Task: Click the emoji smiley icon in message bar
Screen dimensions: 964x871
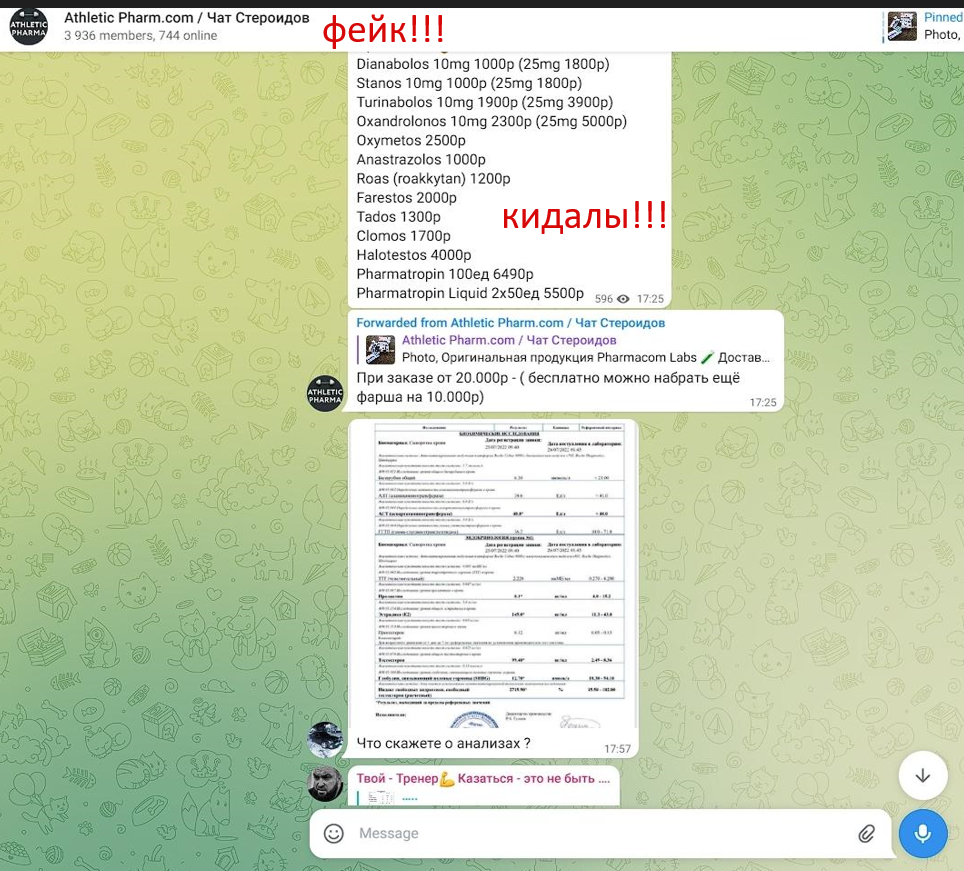Action: coord(334,833)
